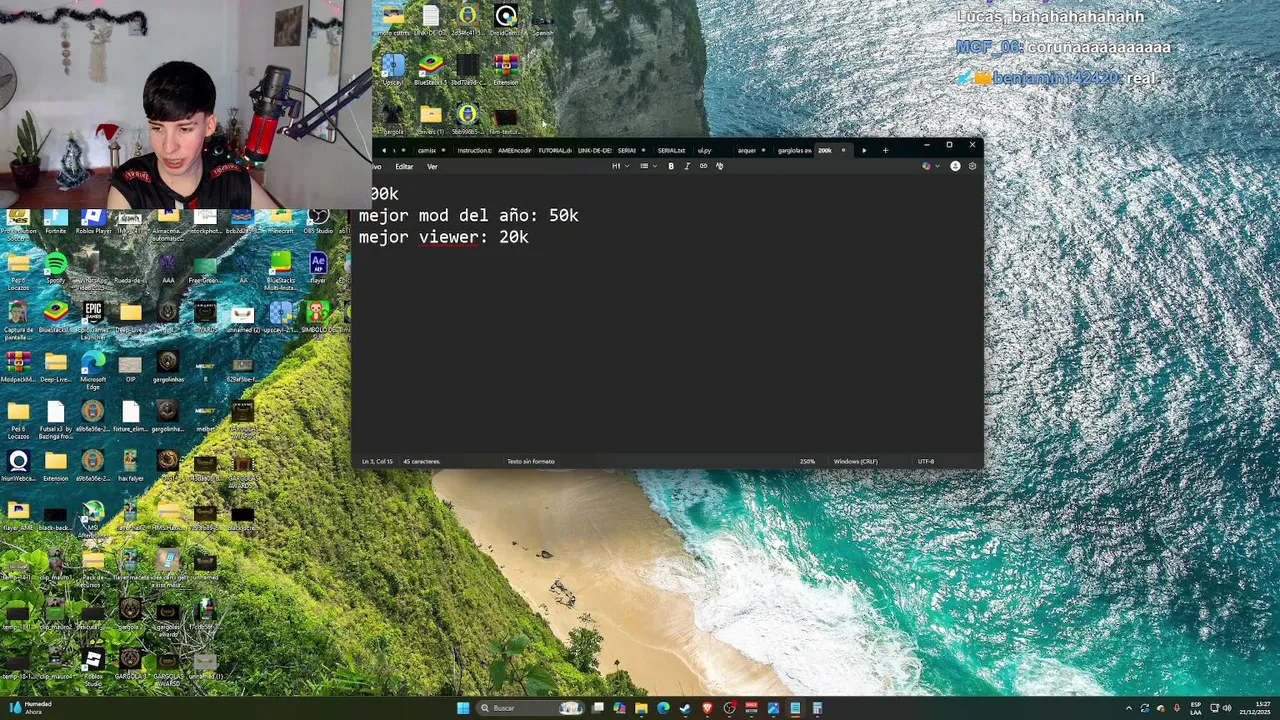Open the account profile icon in Notepad
Viewport: 1280px width, 720px height.
955,166
